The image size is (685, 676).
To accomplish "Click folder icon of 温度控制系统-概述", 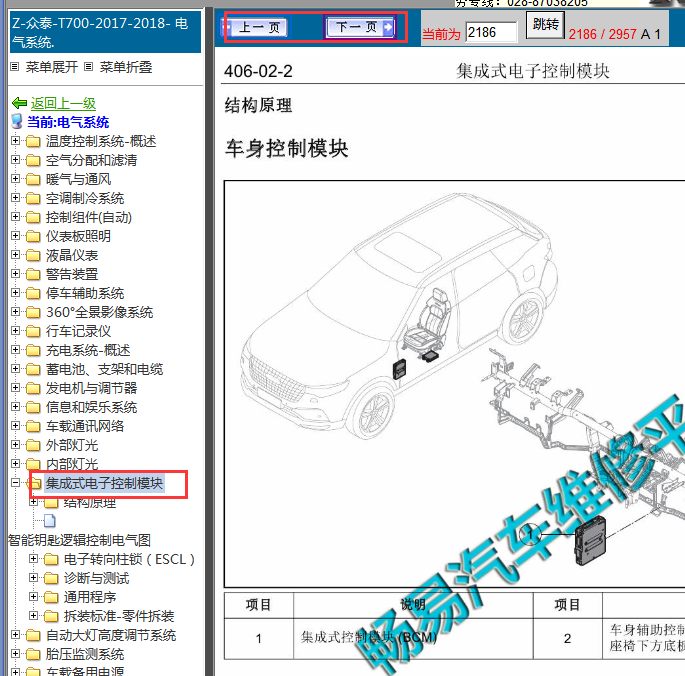I will coord(33,141).
